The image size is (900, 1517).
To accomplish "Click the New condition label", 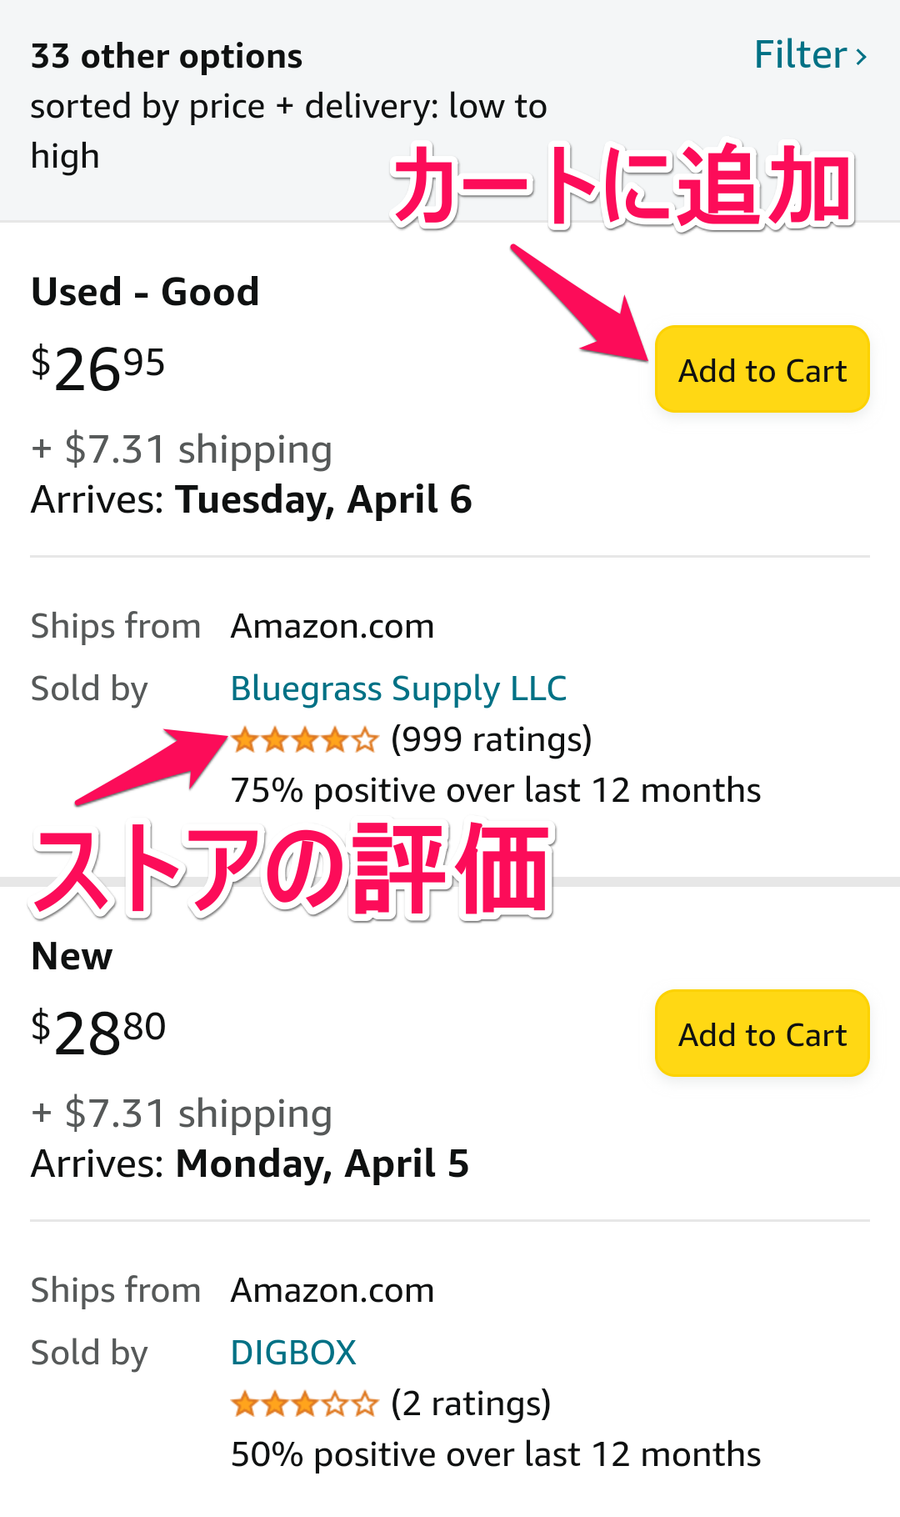I will (x=71, y=956).
